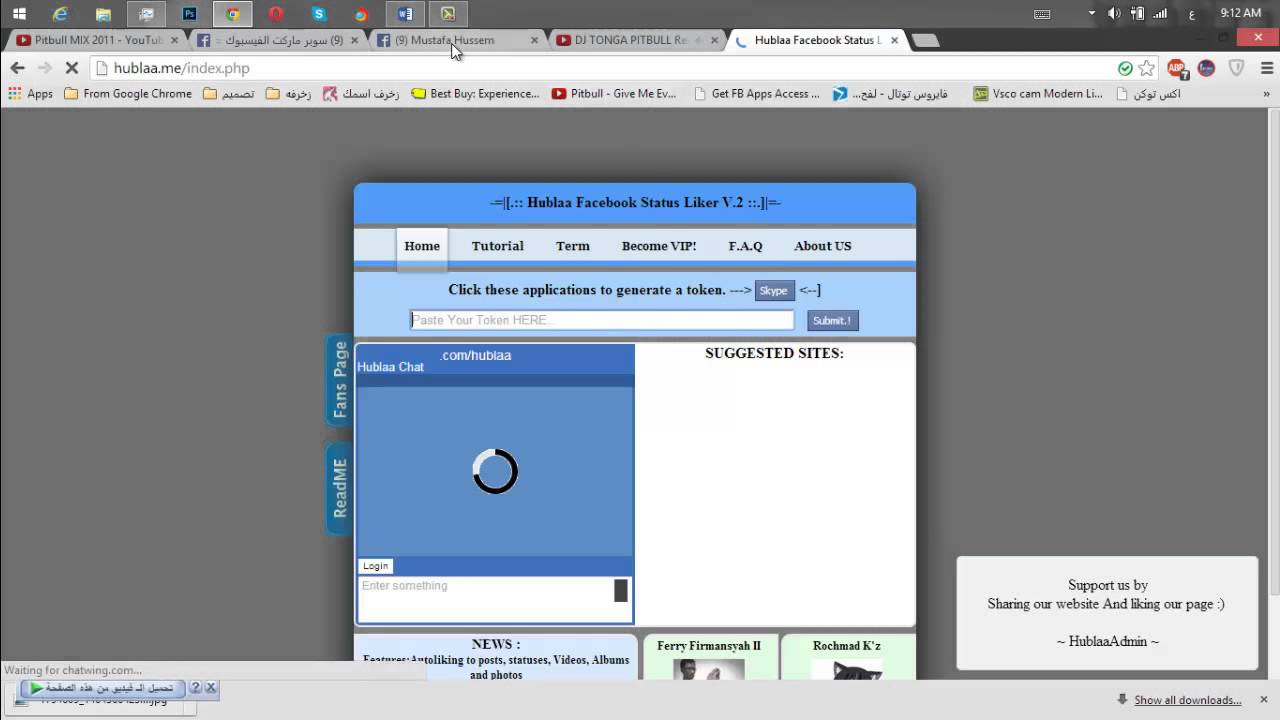Click the Chrome taskbar icon

pos(232,14)
